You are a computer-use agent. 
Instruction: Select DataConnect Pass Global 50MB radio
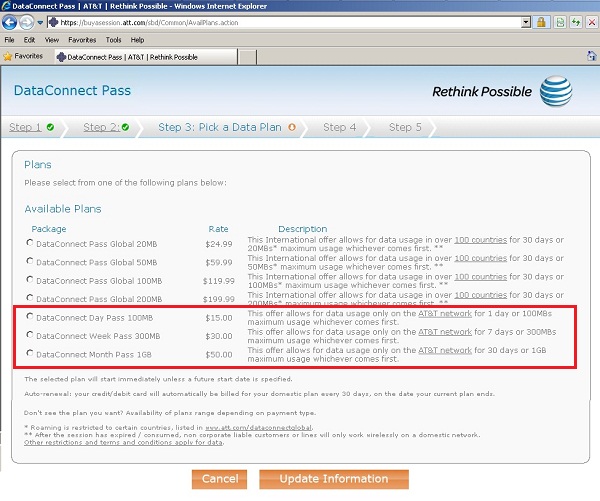pyautogui.click(x=29, y=261)
